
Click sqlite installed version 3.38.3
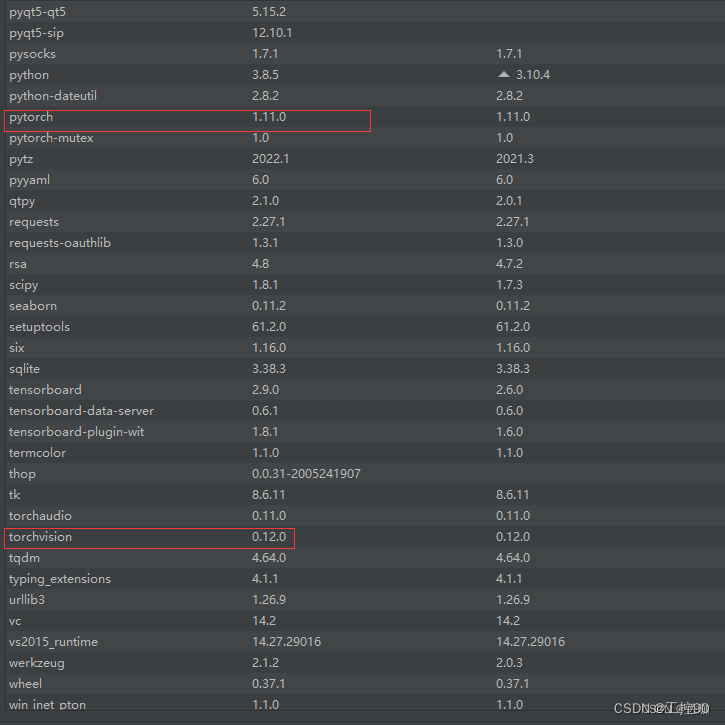[x=269, y=369]
